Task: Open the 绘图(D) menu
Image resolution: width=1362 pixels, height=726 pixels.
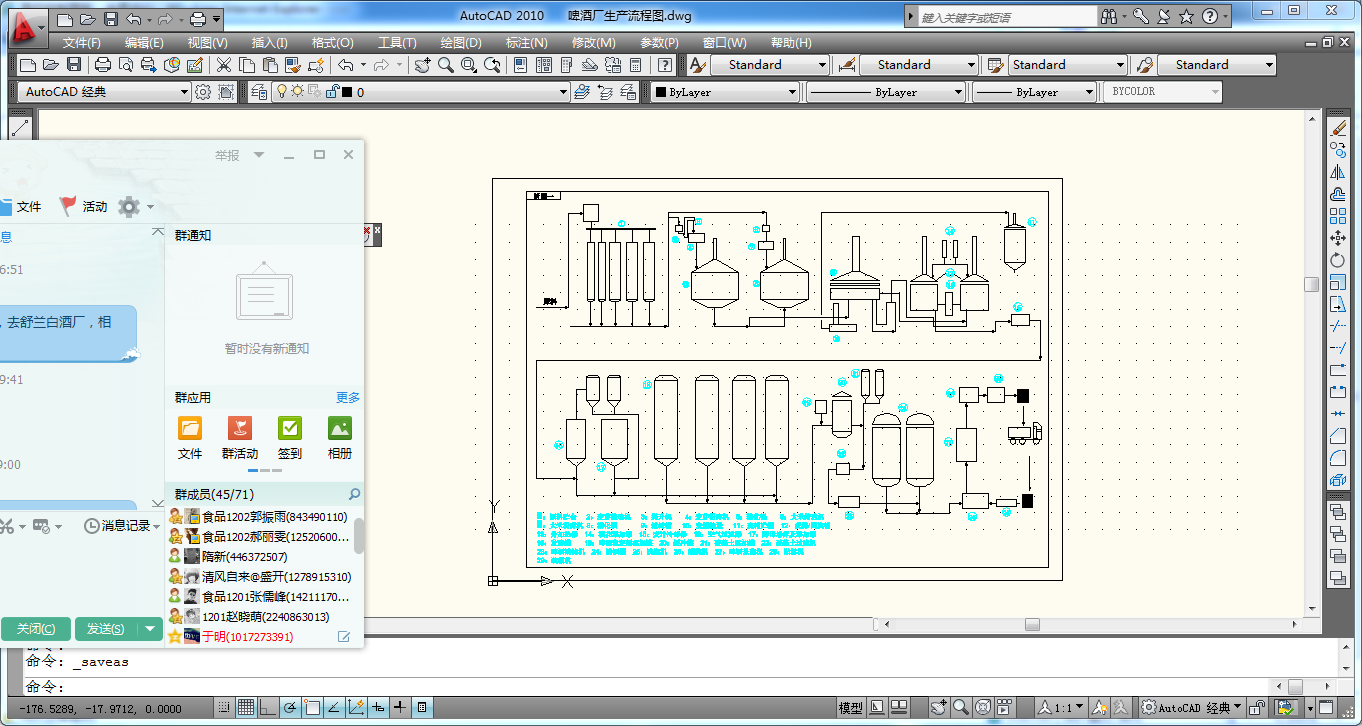Action: tap(461, 43)
